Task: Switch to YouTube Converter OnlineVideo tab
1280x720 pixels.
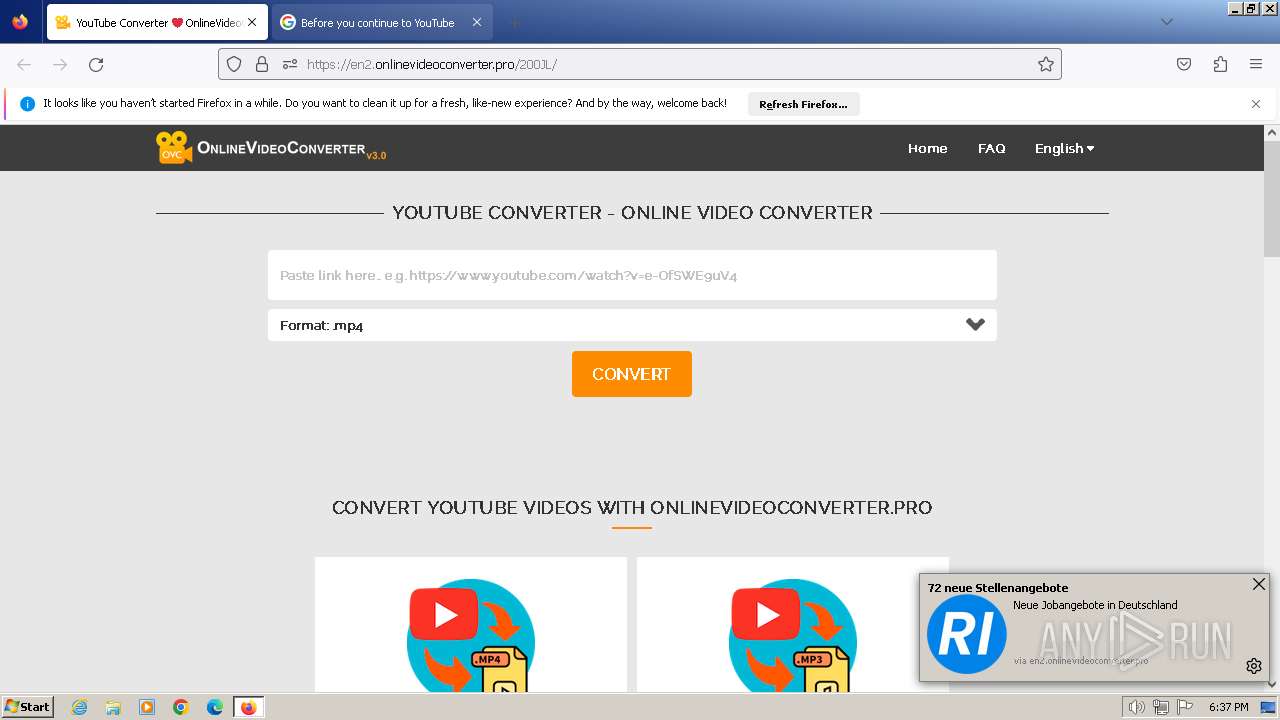Action: click(x=157, y=22)
